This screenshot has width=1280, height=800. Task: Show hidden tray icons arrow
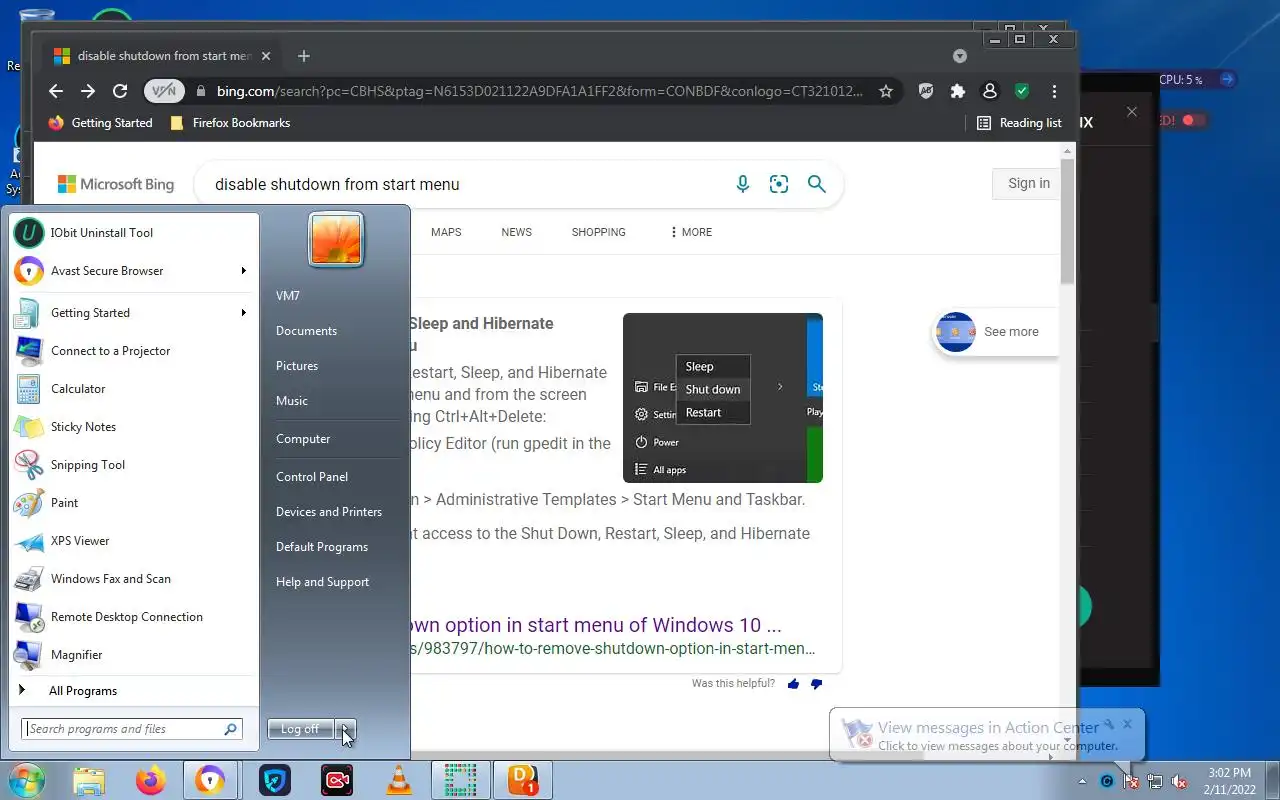(x=1082, y=781)
